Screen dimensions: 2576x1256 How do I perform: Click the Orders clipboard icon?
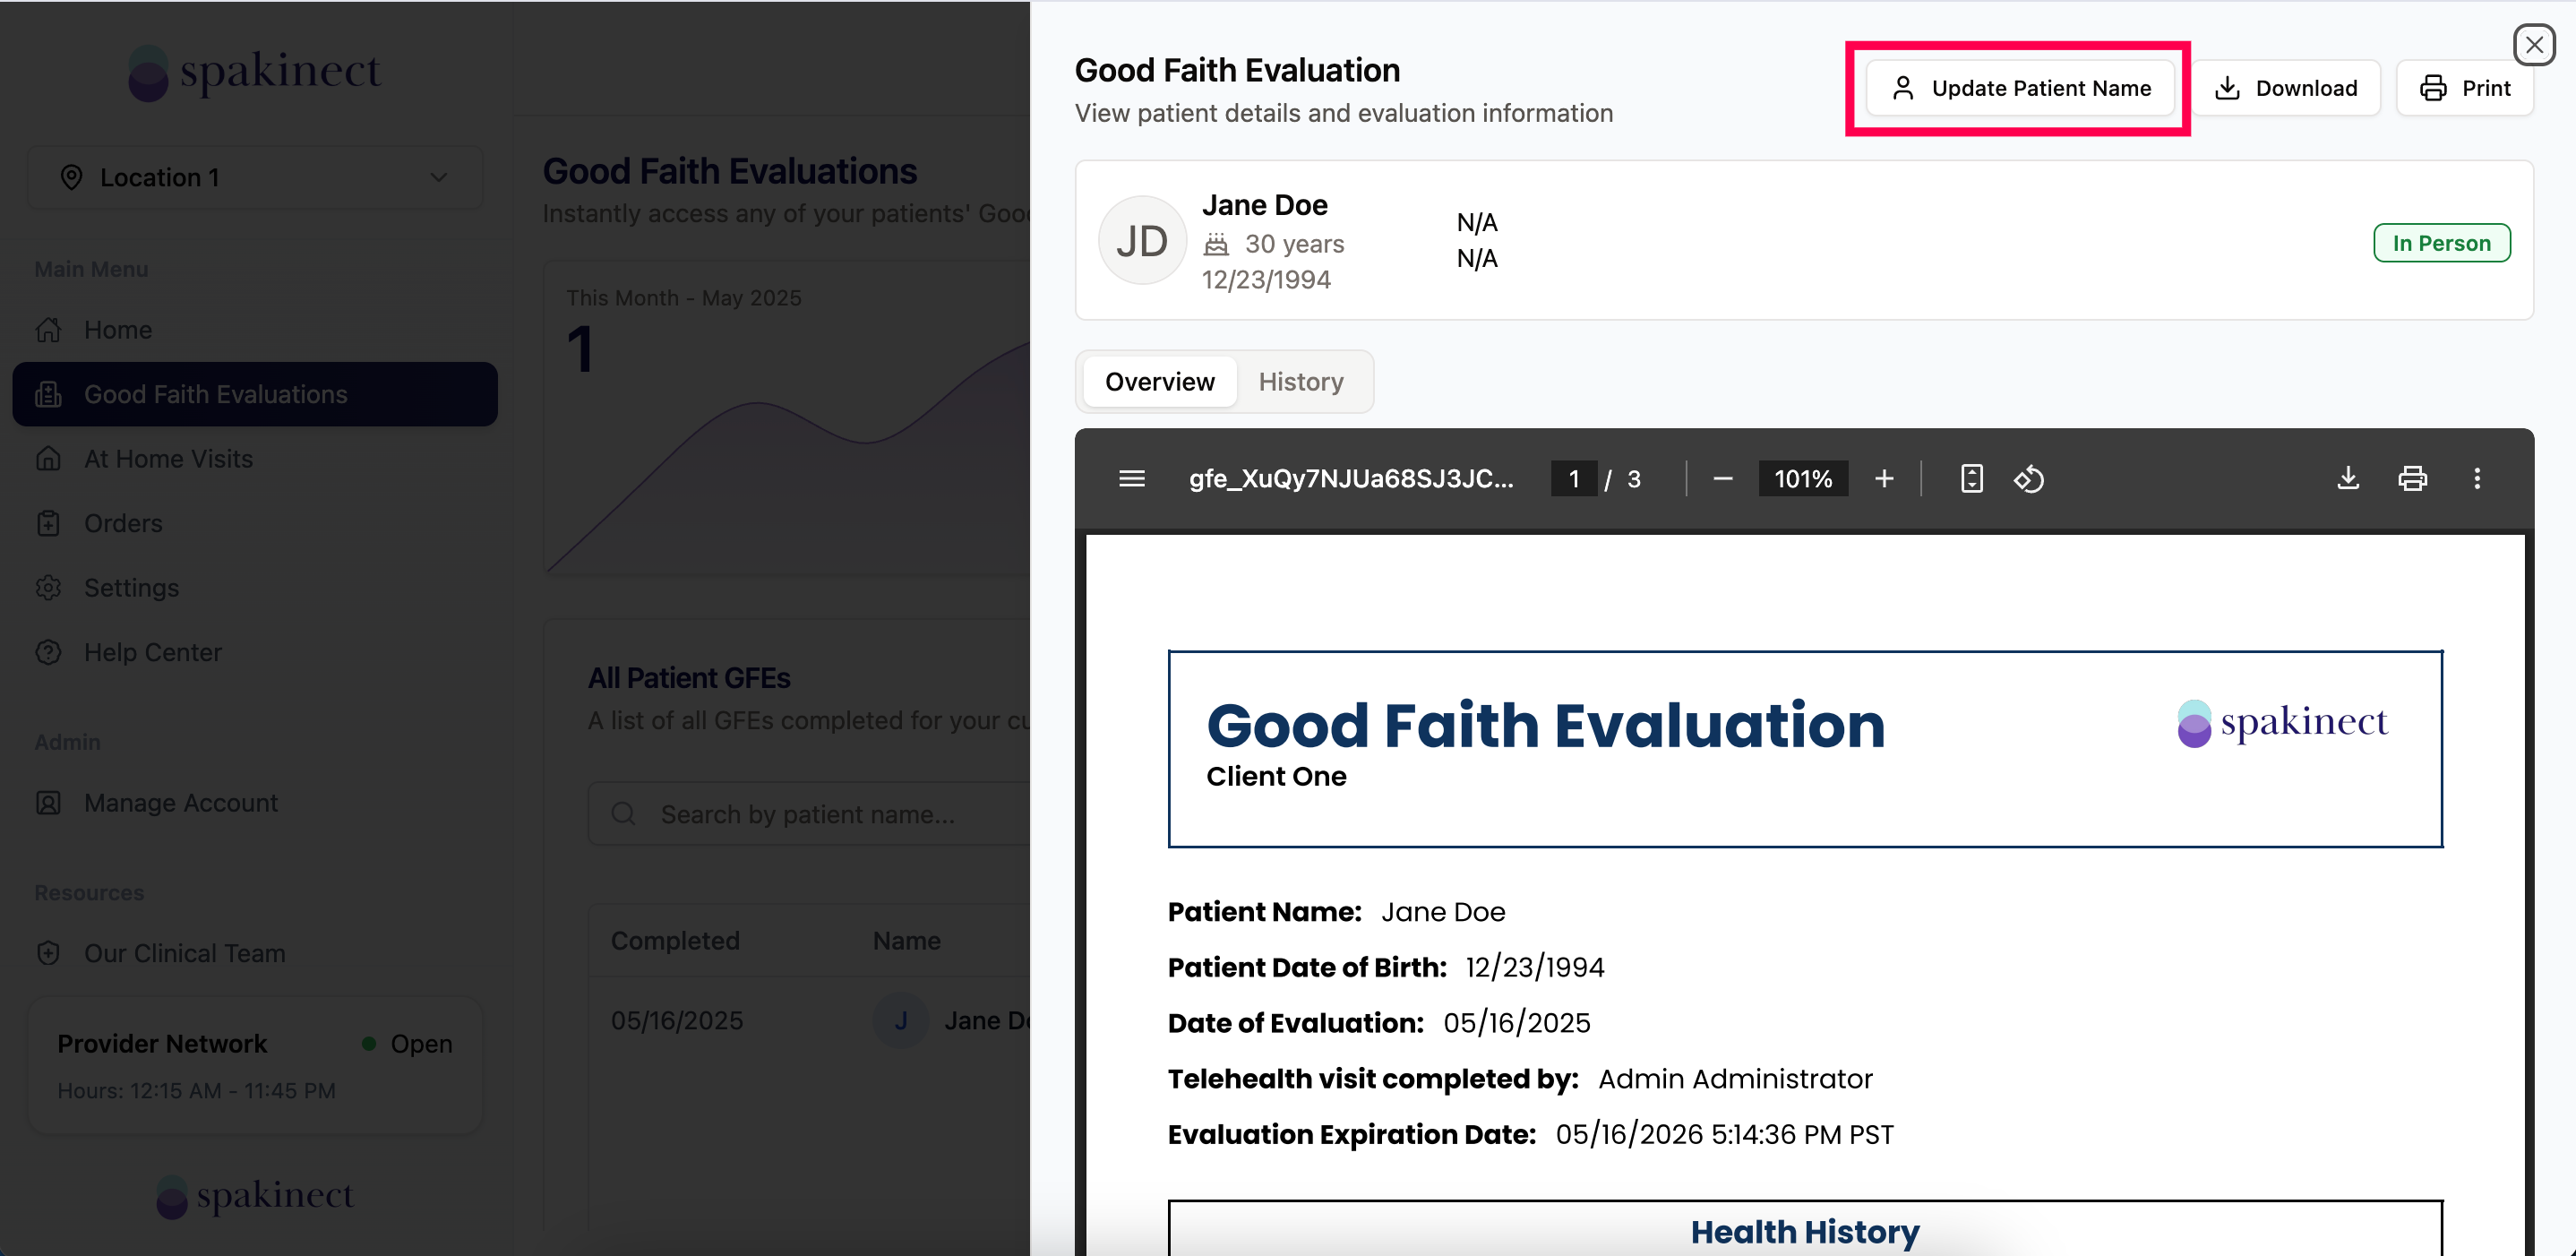pos(49,523)
